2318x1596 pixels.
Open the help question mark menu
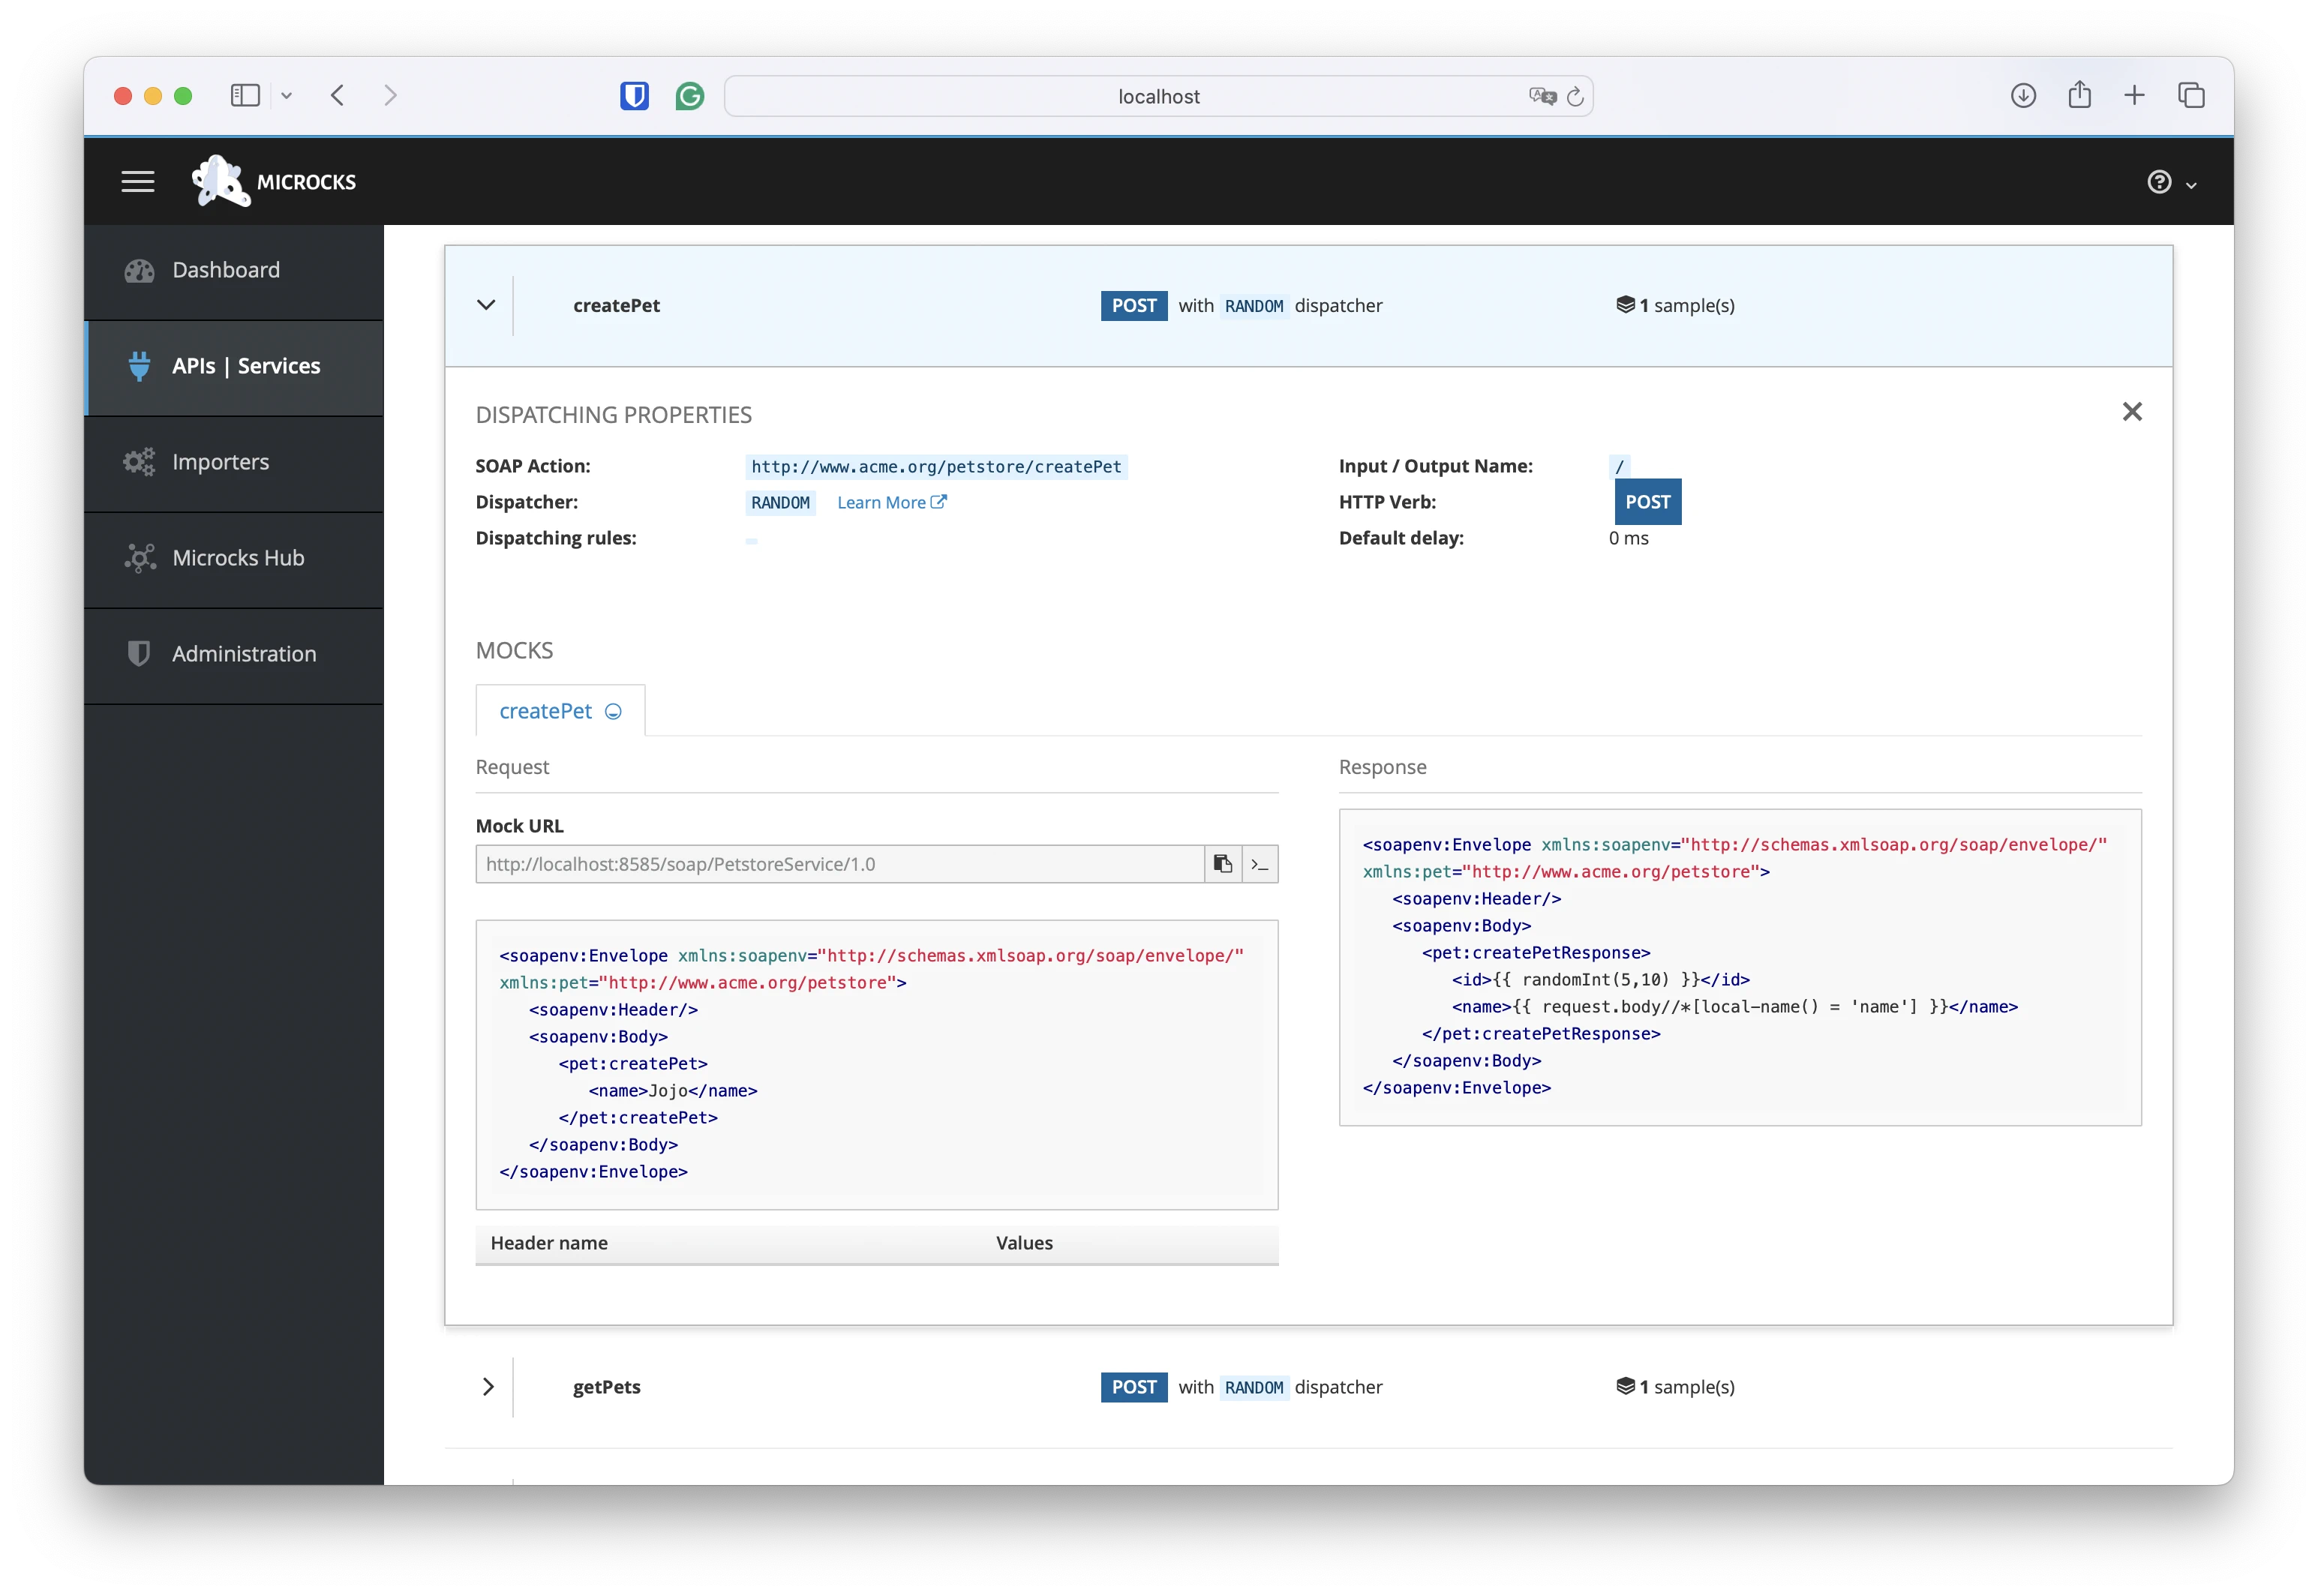2159,182
